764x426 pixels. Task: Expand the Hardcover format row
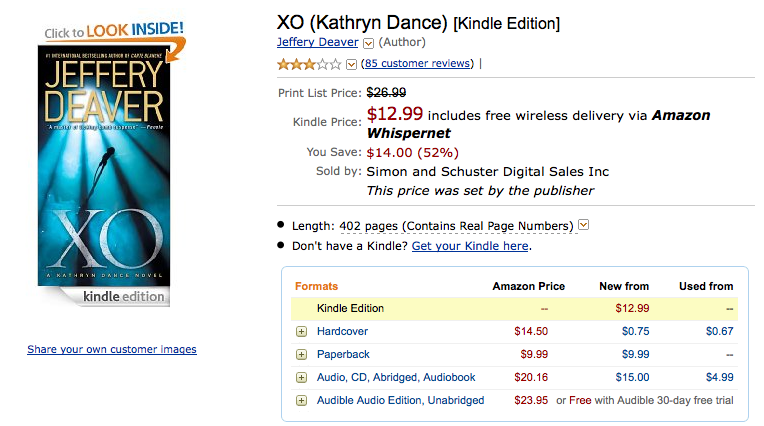[302, 331]
